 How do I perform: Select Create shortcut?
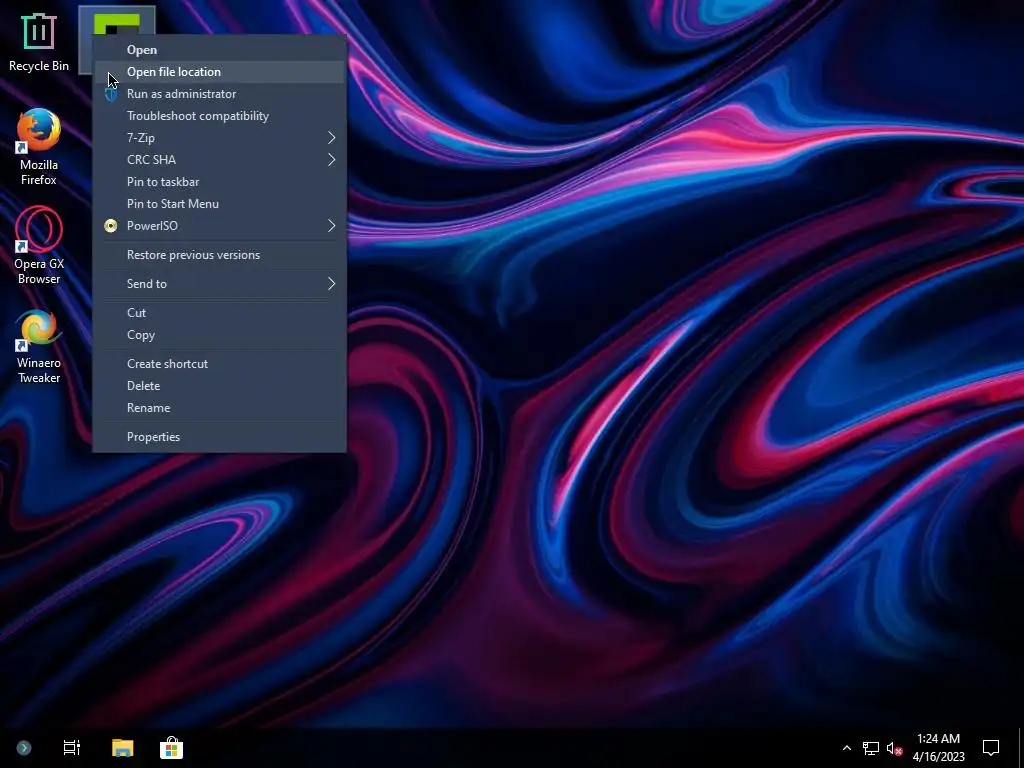219,364
